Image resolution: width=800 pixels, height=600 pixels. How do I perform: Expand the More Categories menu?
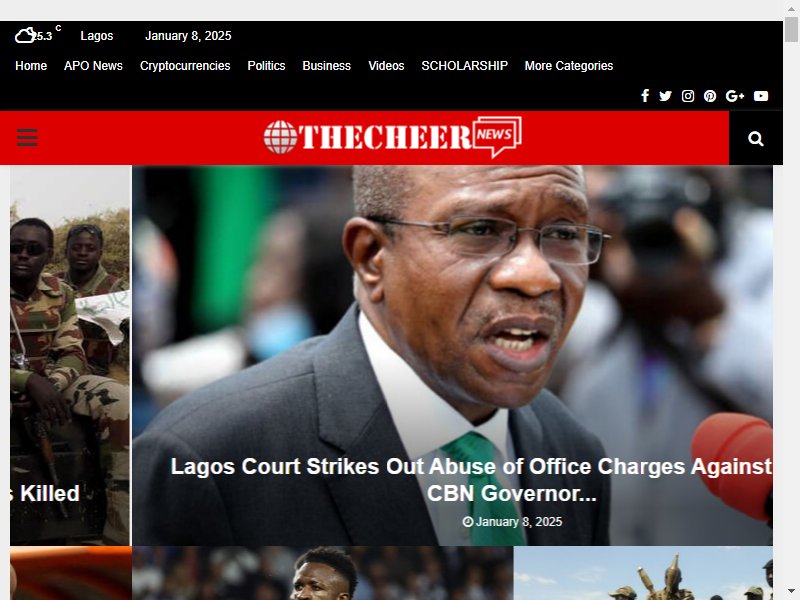[x=568, y=66]
